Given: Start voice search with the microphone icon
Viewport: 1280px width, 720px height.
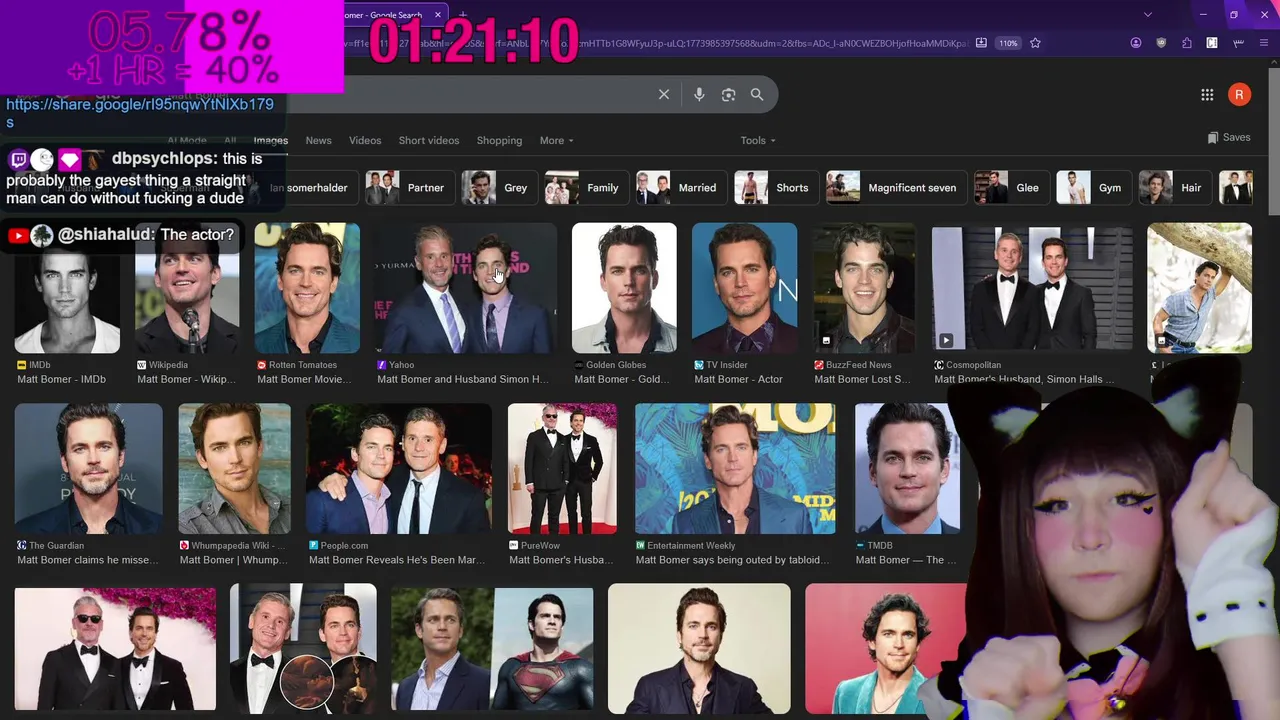Looking at the screenshot, I should click(x=699, y=94).
